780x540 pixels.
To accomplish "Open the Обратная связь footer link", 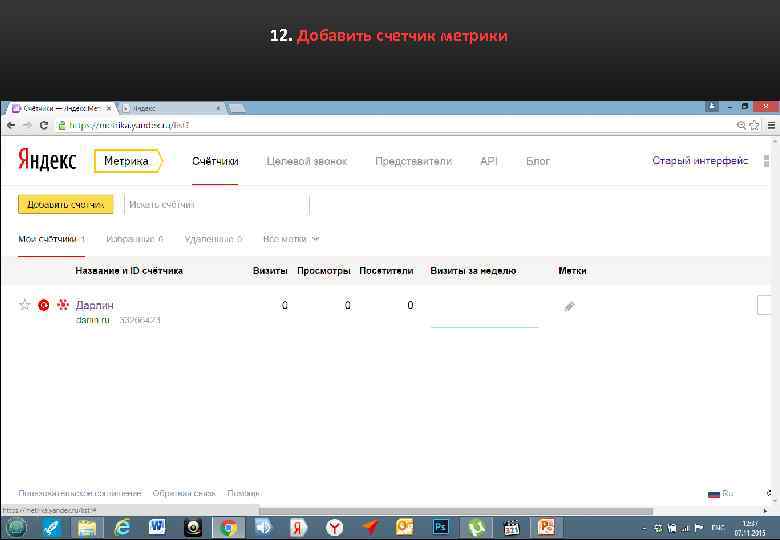I will (x=184, y=493).
